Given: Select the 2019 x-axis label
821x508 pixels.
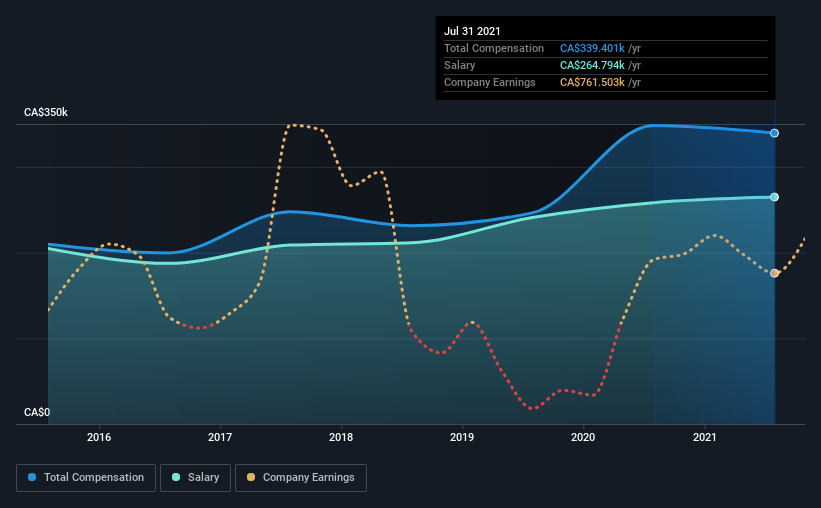Looking at the screenshot, I should click(x=462, y=437).
